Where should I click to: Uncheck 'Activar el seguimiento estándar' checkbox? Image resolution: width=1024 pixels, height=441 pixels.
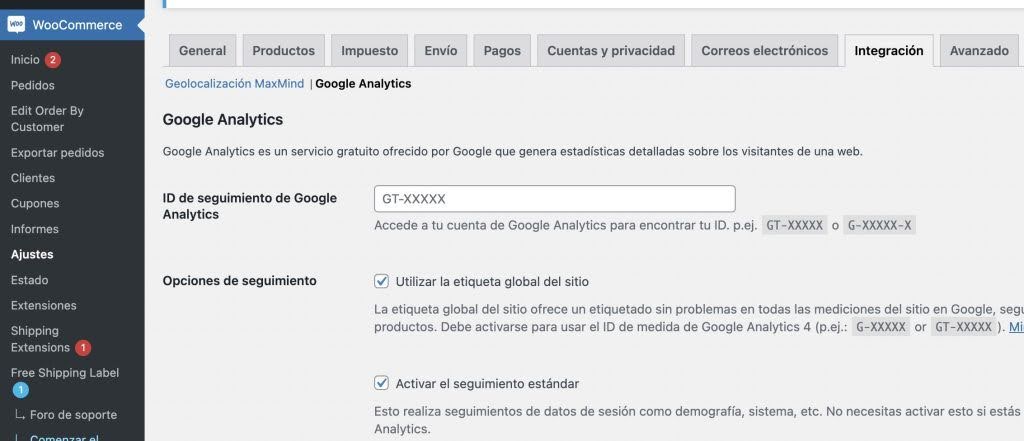[381, 383]
